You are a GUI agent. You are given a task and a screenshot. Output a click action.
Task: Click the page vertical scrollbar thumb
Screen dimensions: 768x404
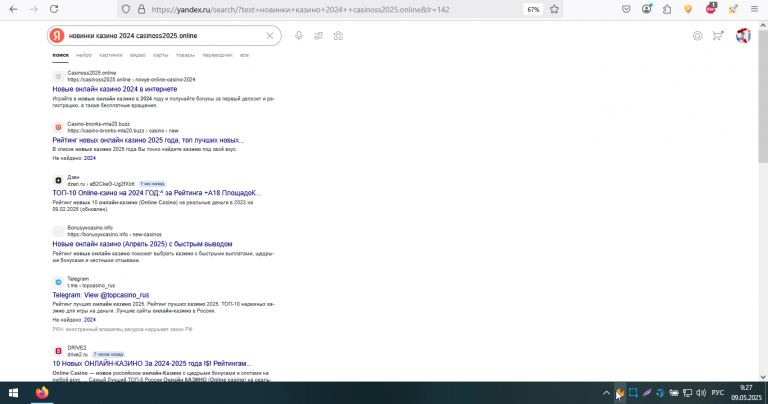tap(763, 95)
